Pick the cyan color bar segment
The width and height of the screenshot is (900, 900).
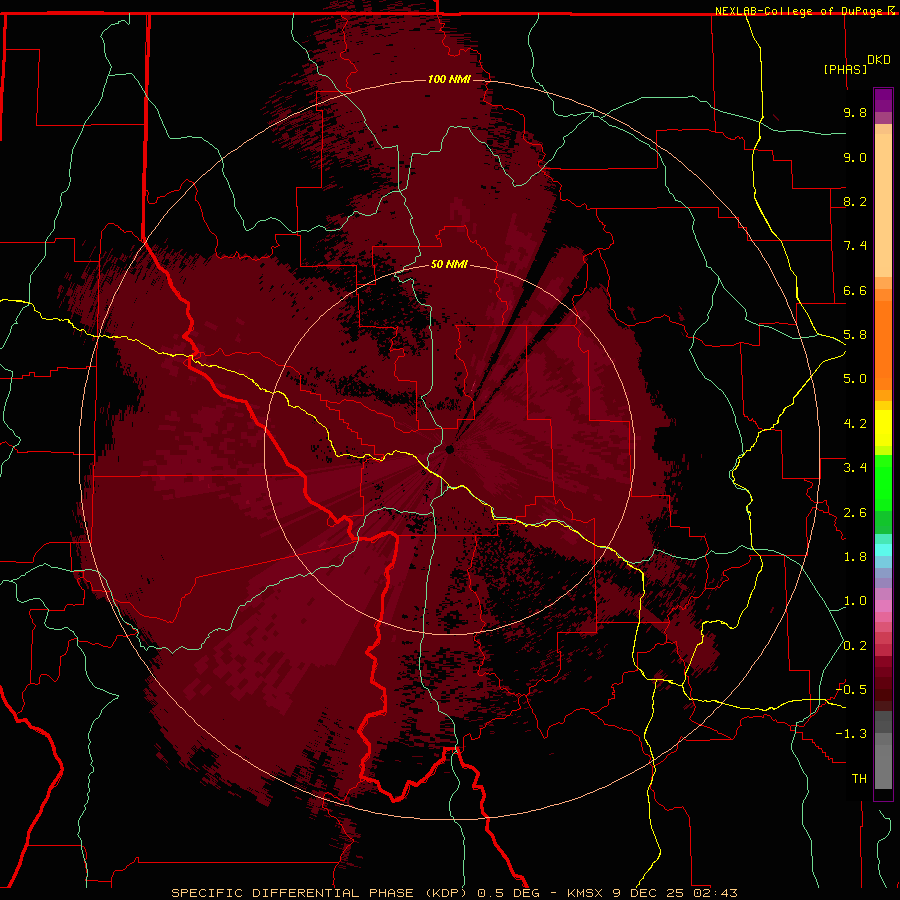tap(883, 550)
